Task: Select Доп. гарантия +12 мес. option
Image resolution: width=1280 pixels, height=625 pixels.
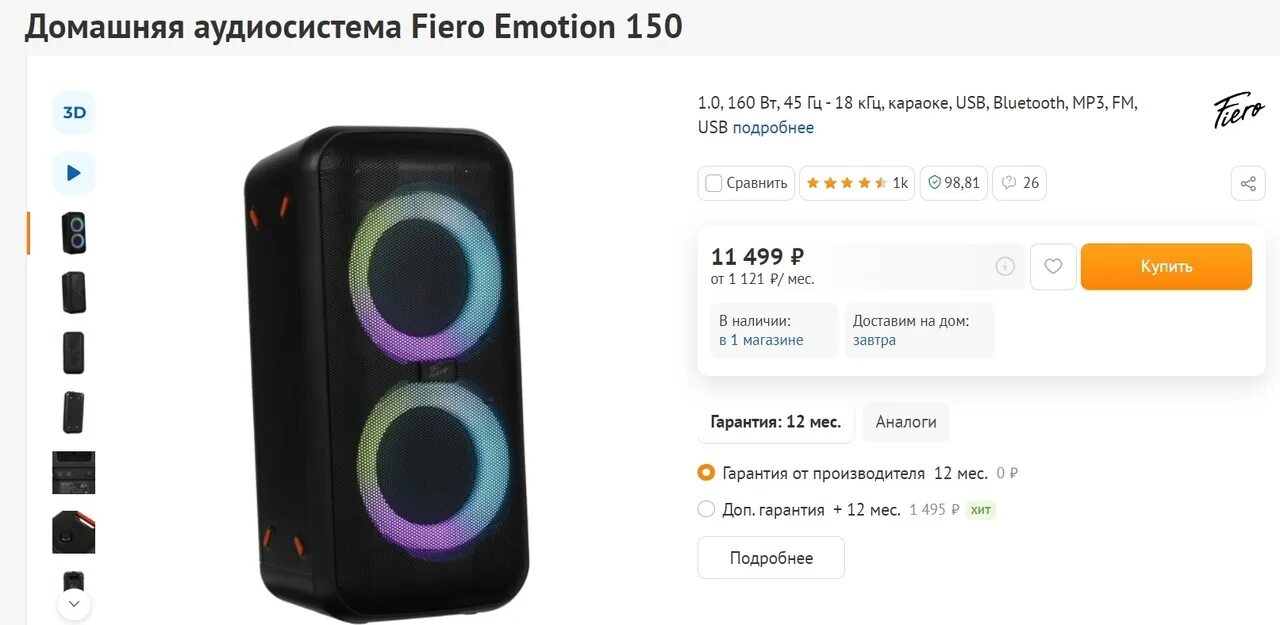Action: coord(707,509)
